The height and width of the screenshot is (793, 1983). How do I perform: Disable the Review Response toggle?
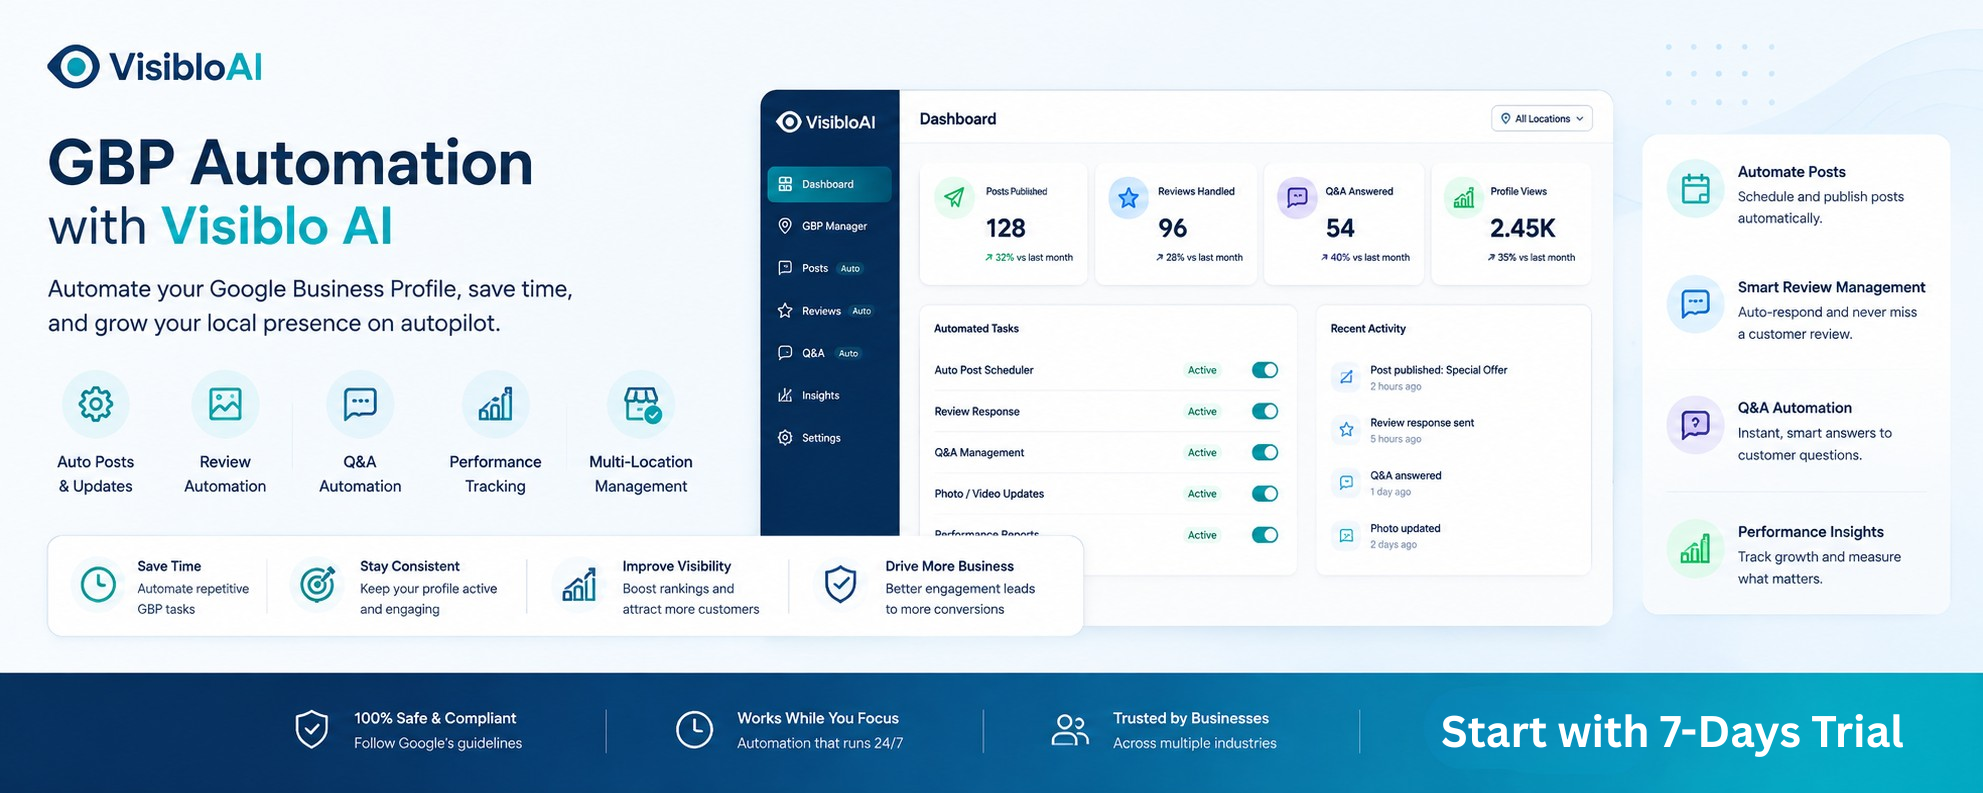tap(1265, 411)
